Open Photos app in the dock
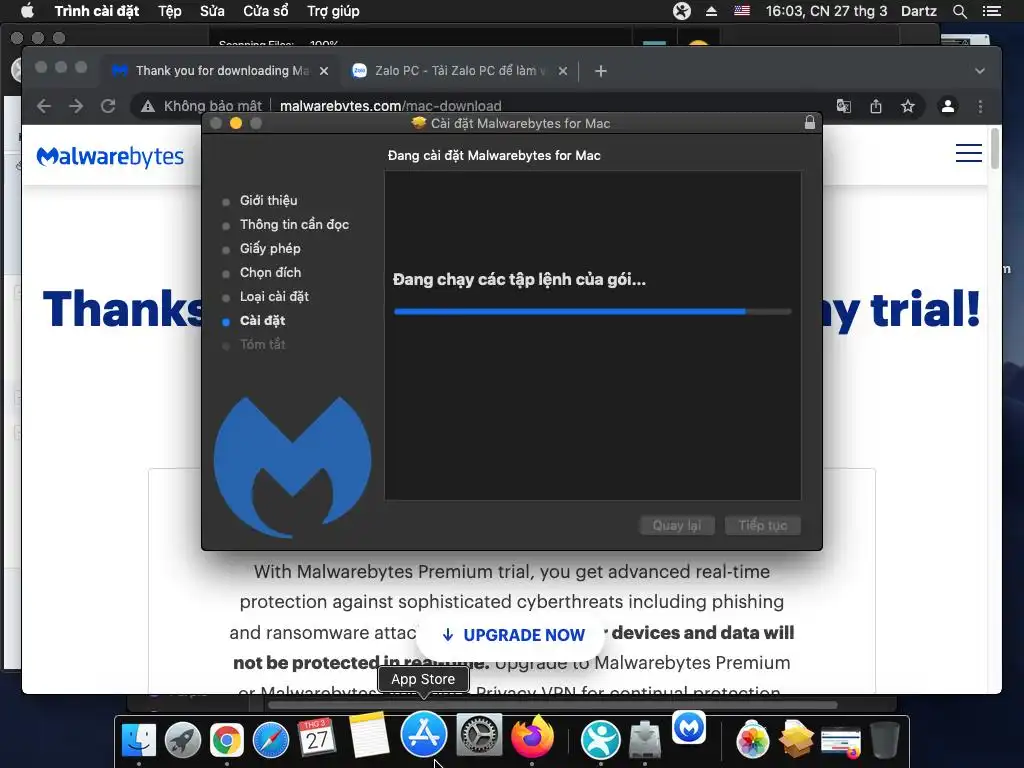Screen dimensions: 1024x768 tap(752, 741)
